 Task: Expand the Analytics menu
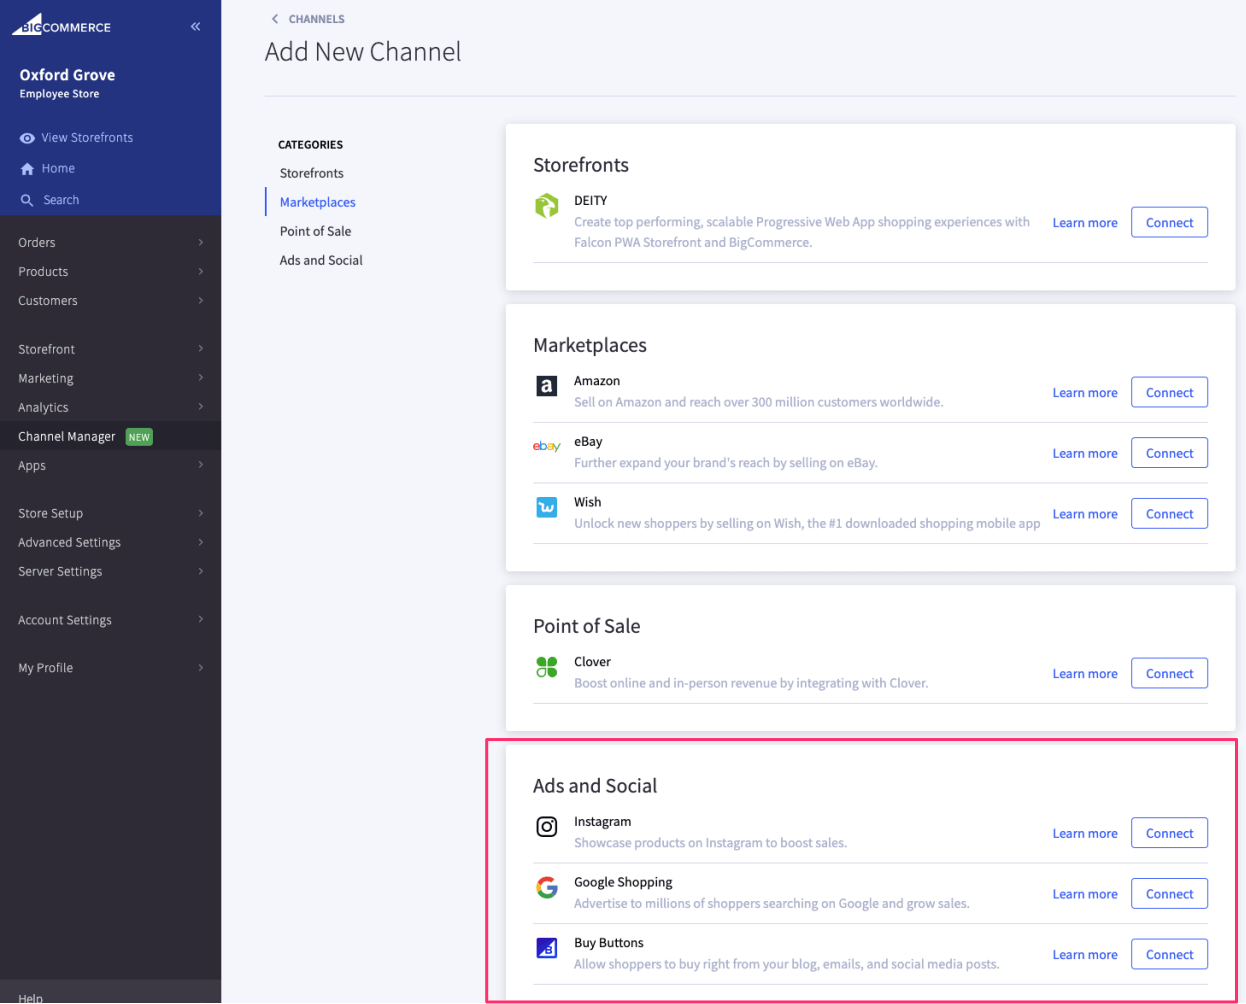(x=110, y=407)
